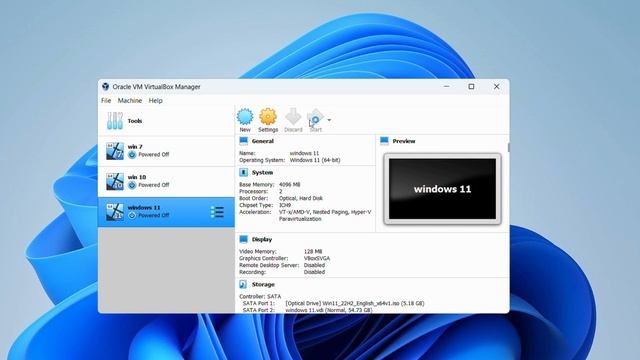
Task: Click the win 10 machine icon
Action: 115,181
